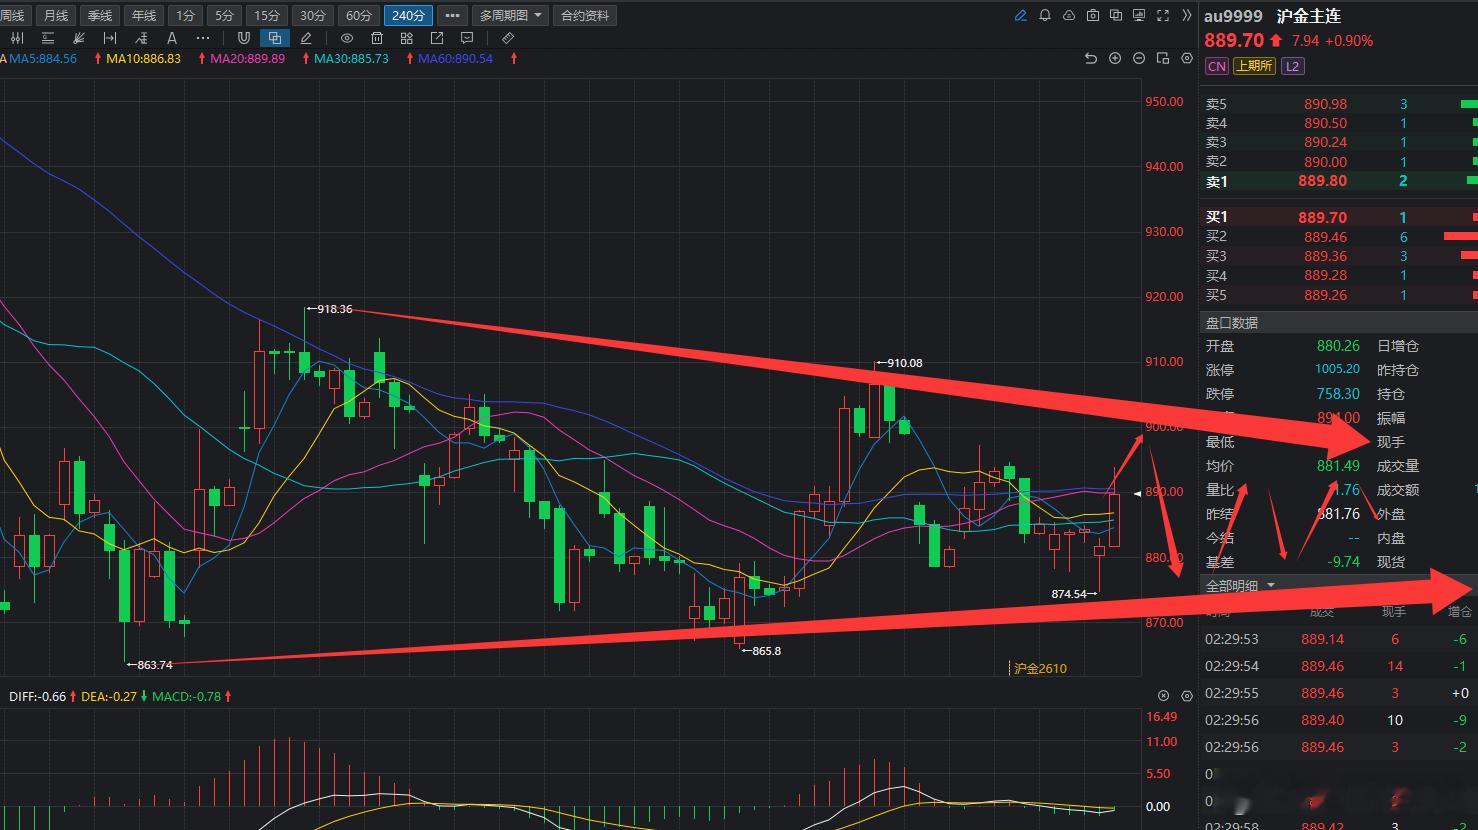Select the 240分 timeframe
The image size is (1478, 830).
click(x=408, y=16)
